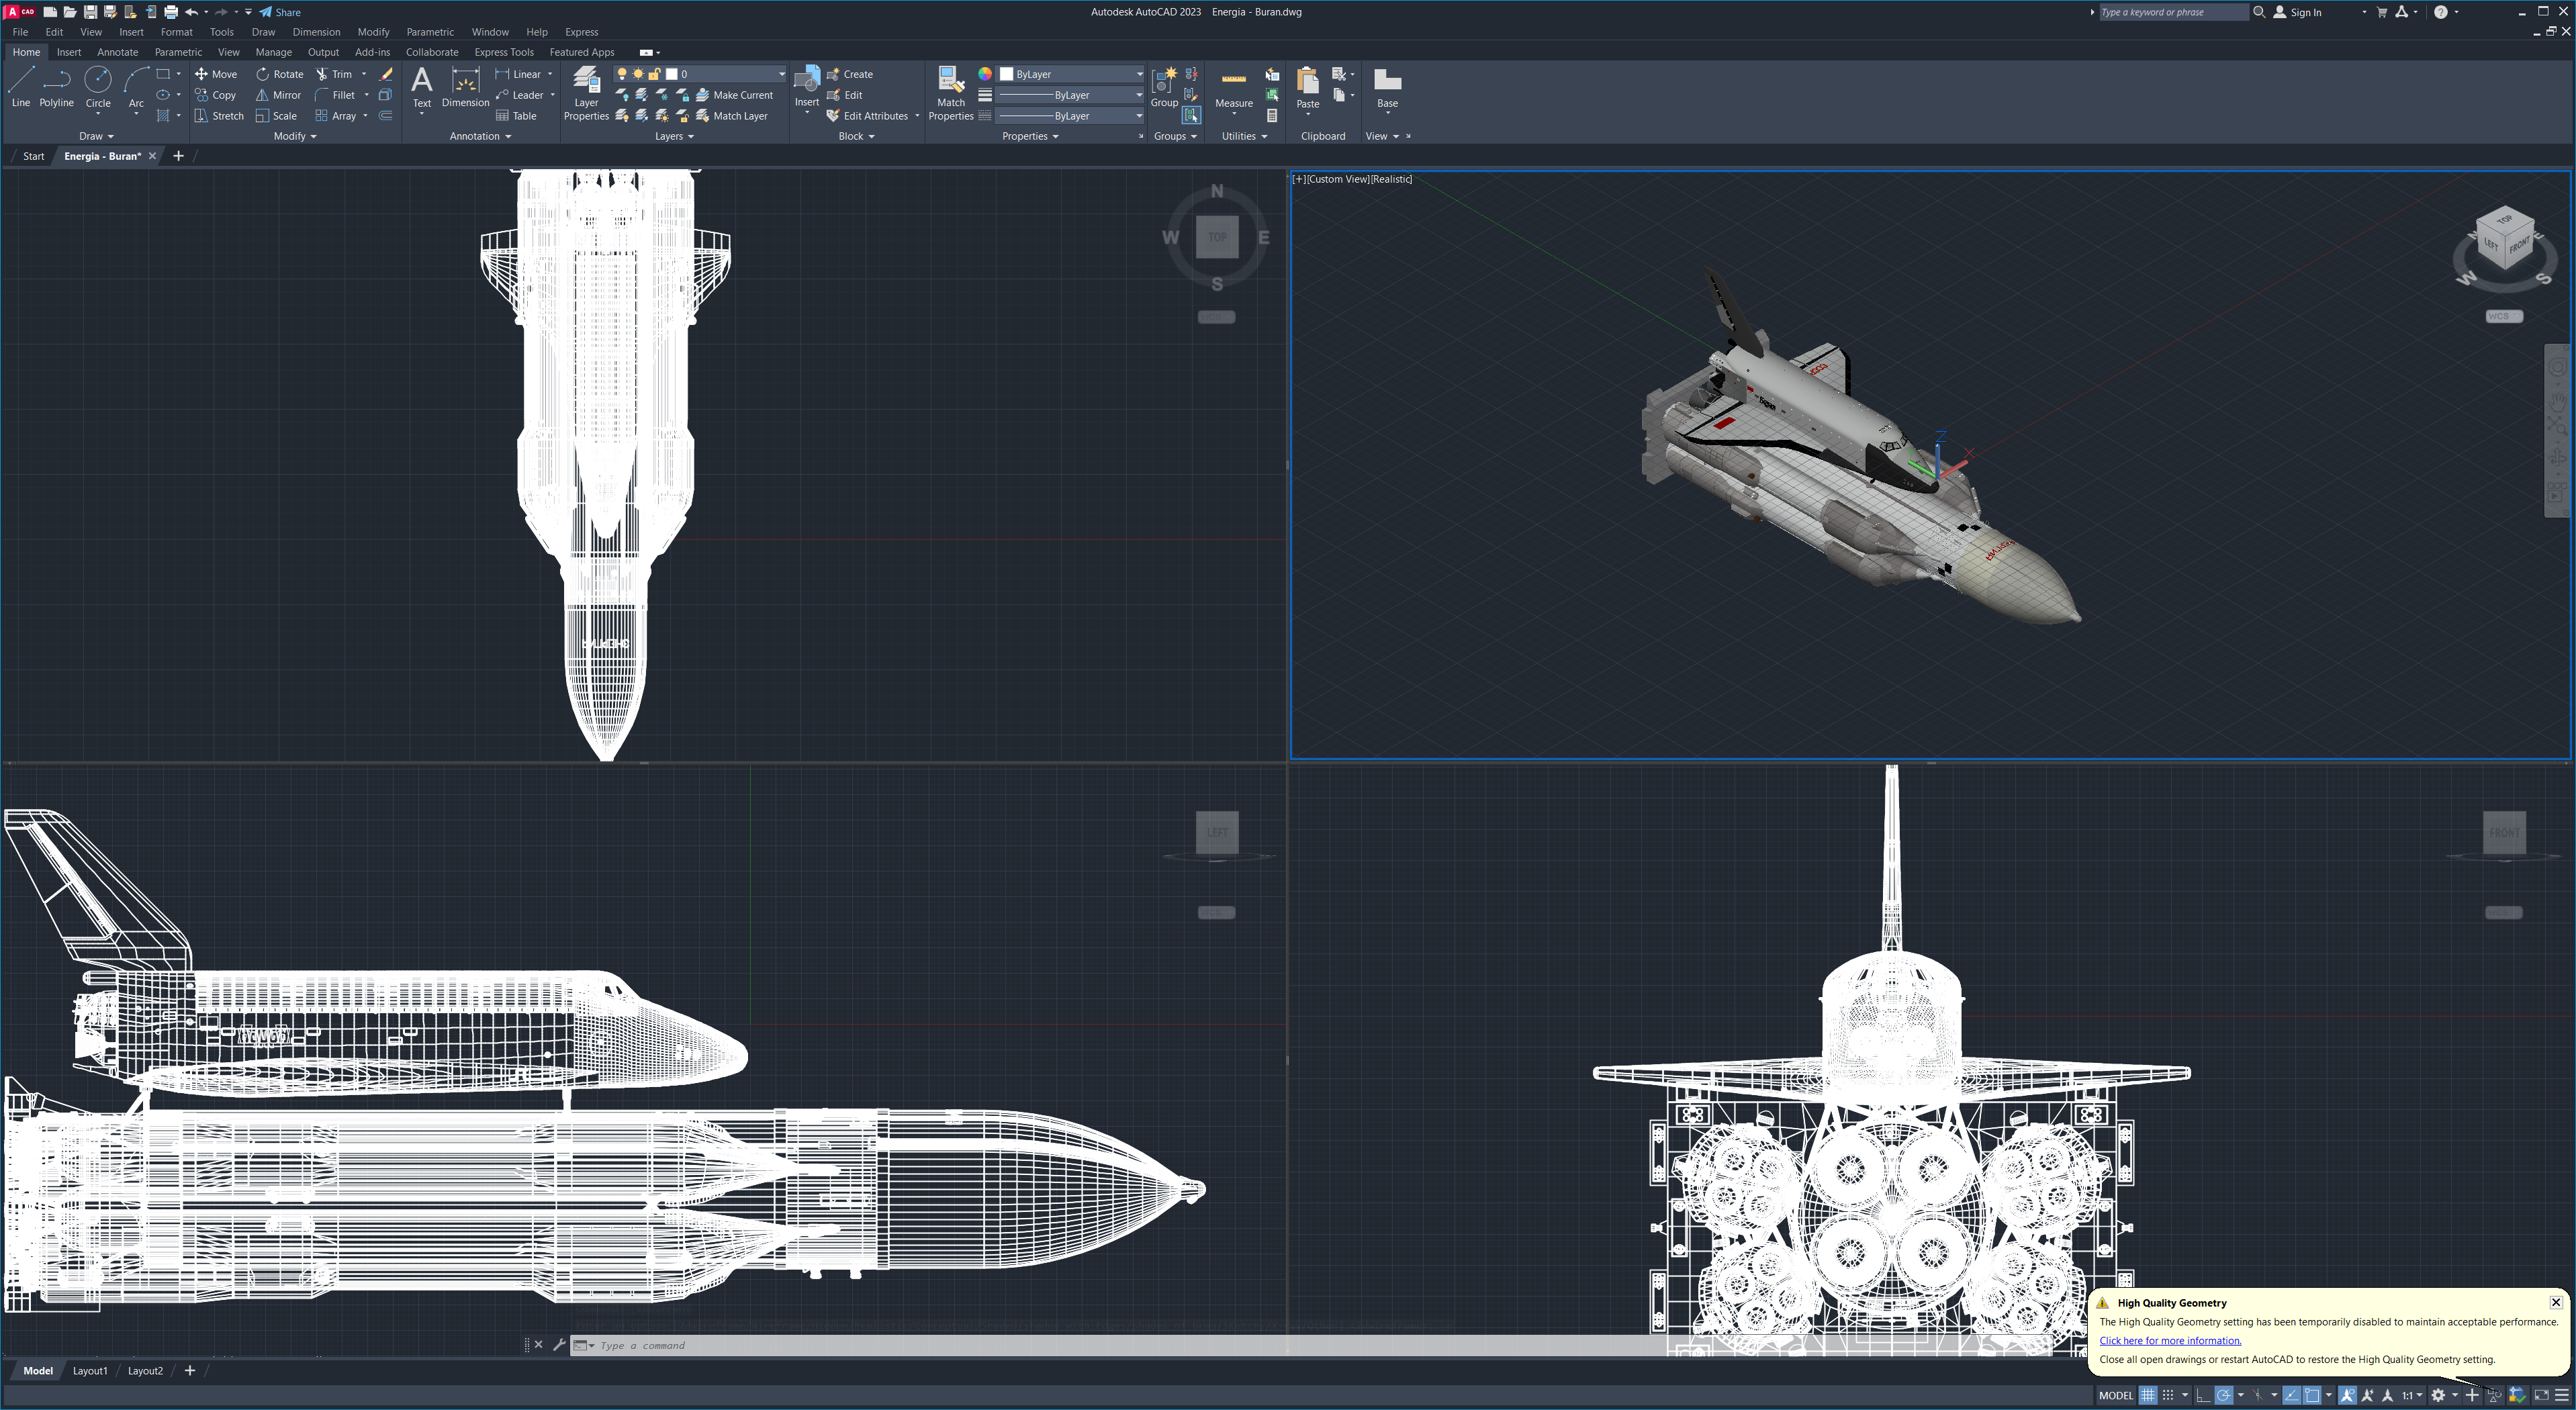Open linetype ByLayer dropdown
The height and width of the screenshot is (1410, 2576).
[x=1071, y=116]
